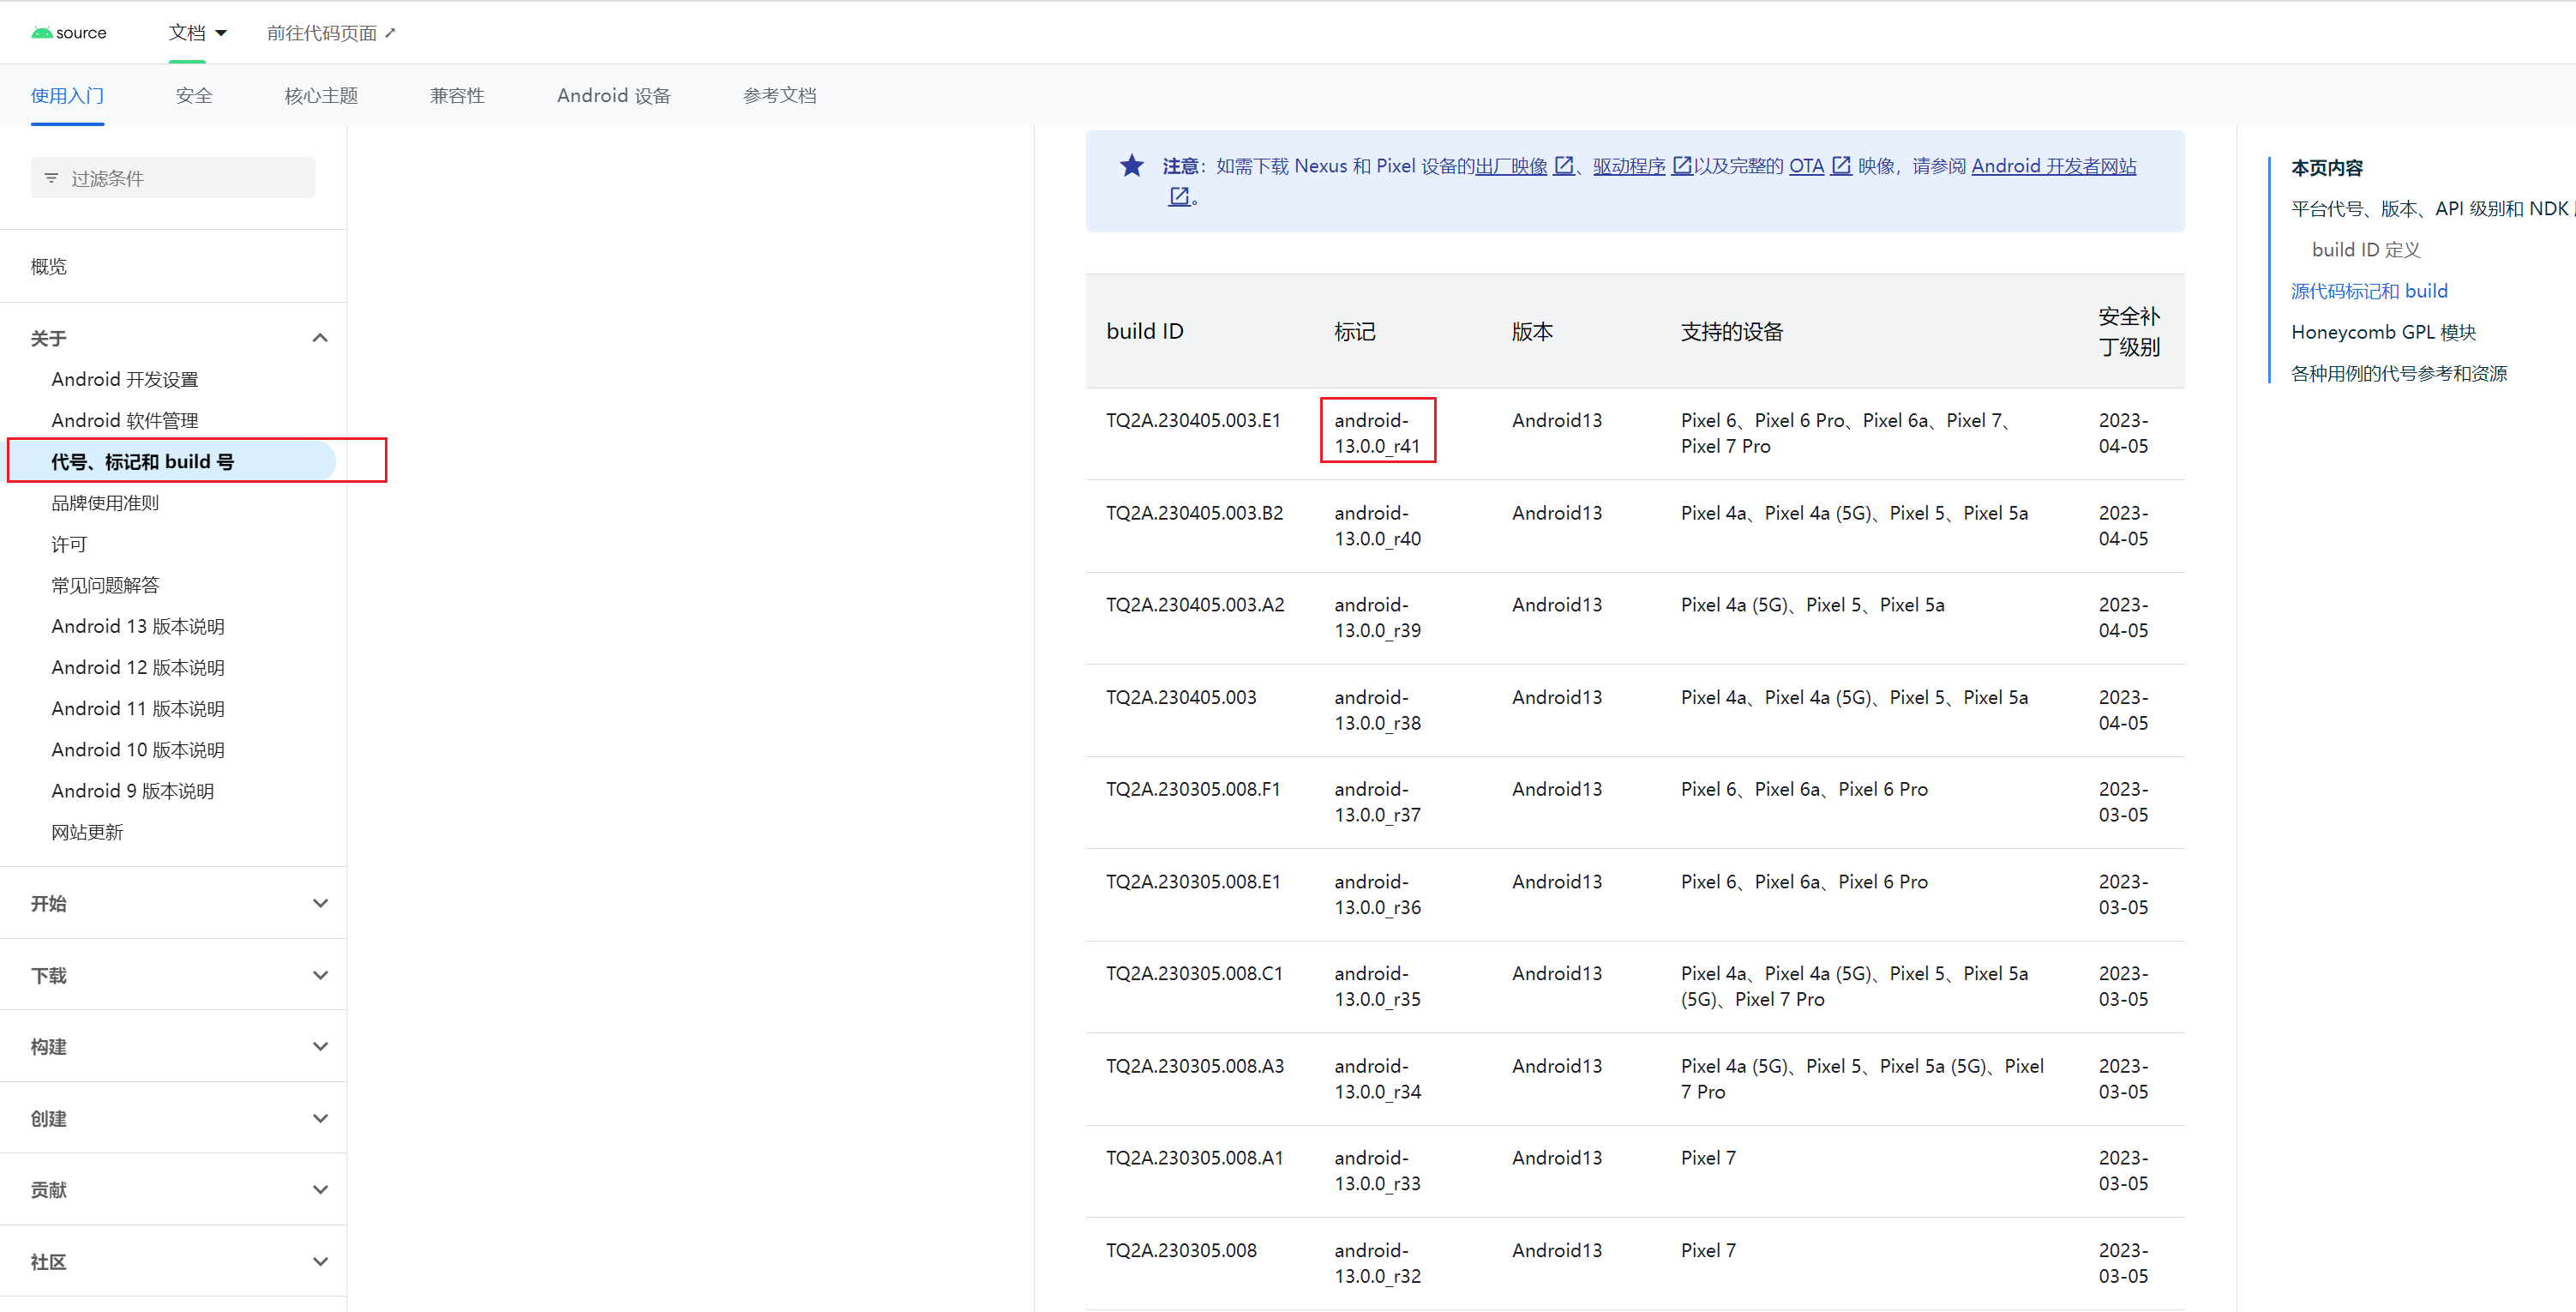Viewport: 2576px width, 1312px height.
Task: Switch to the 安全 tab
Action: [194, 96]
